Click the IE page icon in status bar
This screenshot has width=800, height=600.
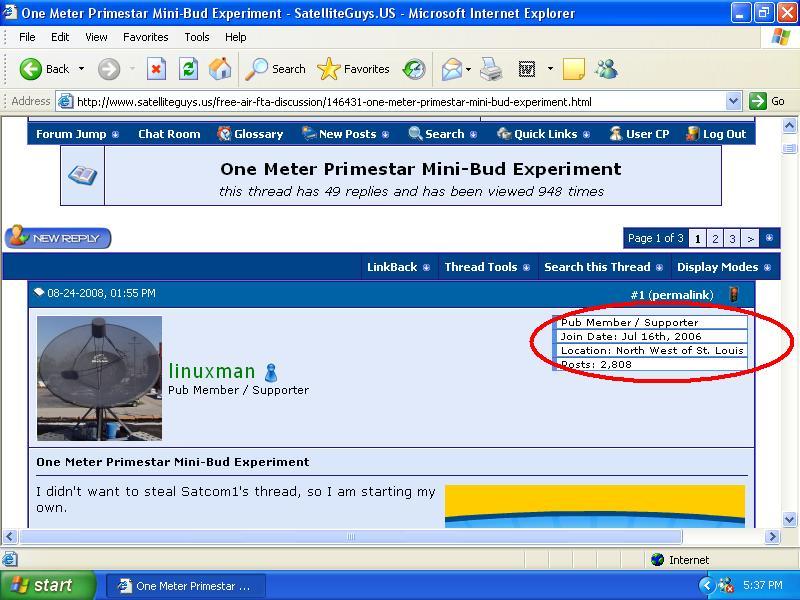point(10,559)
